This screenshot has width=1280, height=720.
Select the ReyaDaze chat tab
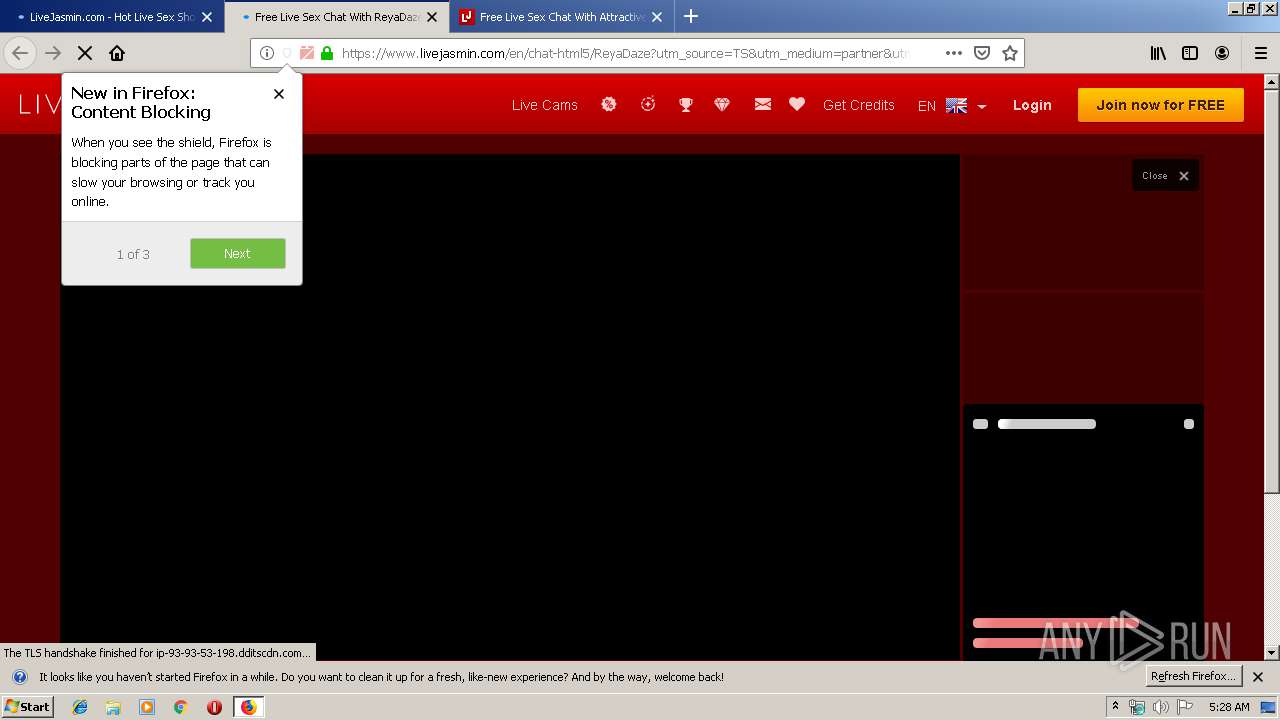tap(336, 17)
